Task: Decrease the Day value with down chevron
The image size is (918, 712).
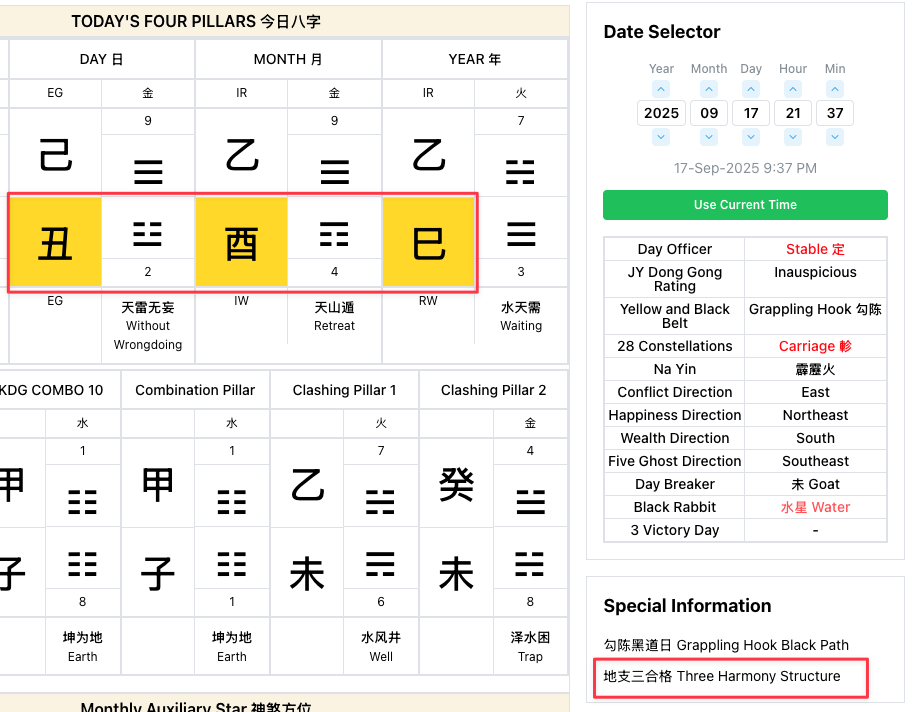Action: point(751,137)
